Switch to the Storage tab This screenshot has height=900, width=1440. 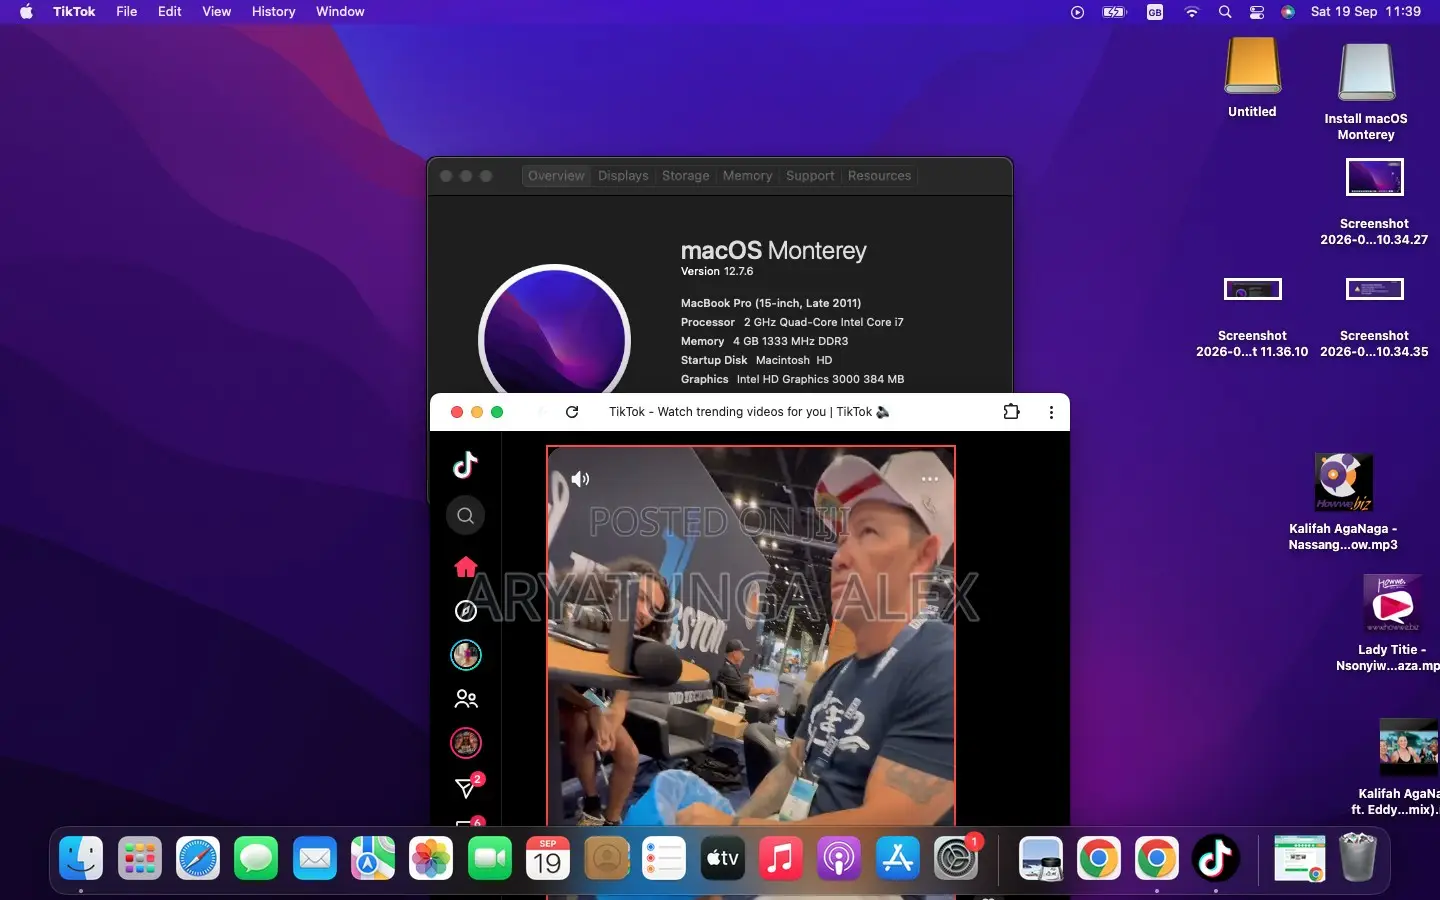685,176
